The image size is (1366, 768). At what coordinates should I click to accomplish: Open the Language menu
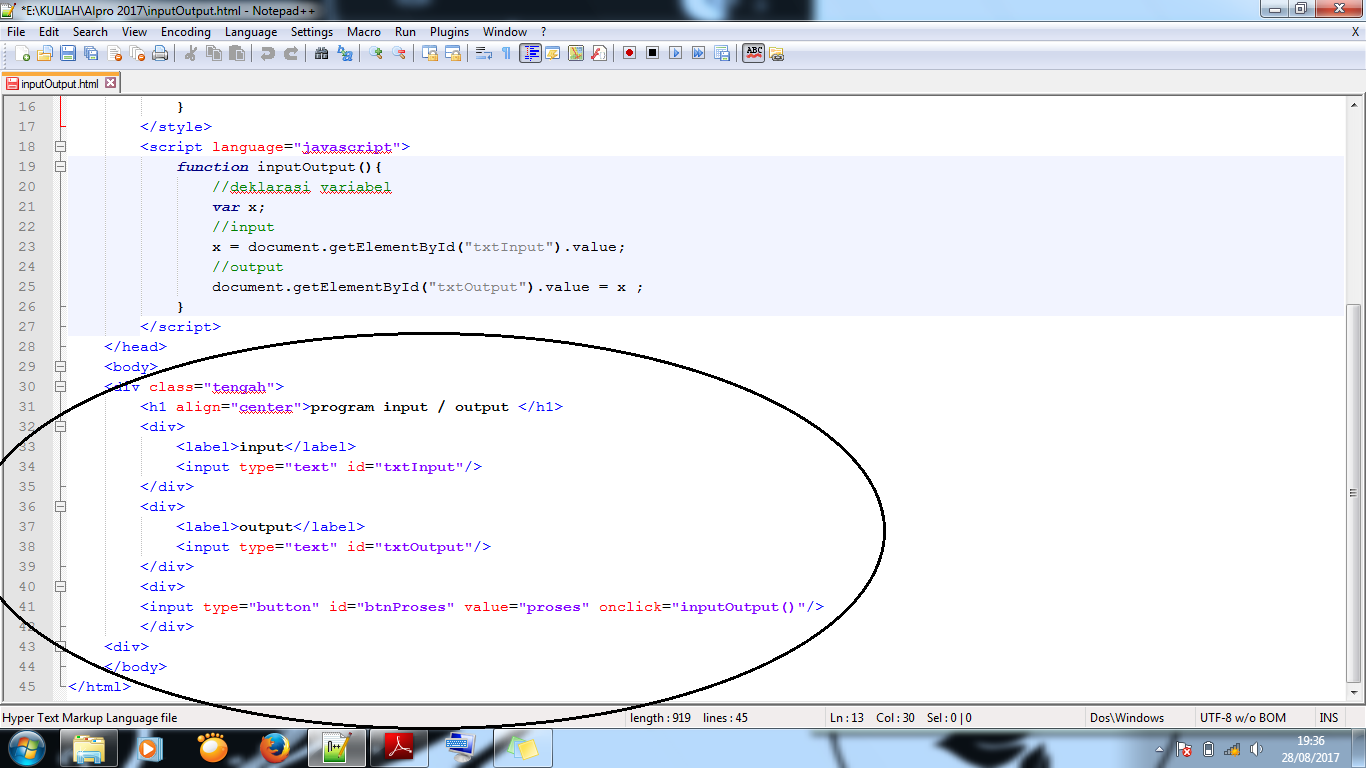[x=251, y=31]
